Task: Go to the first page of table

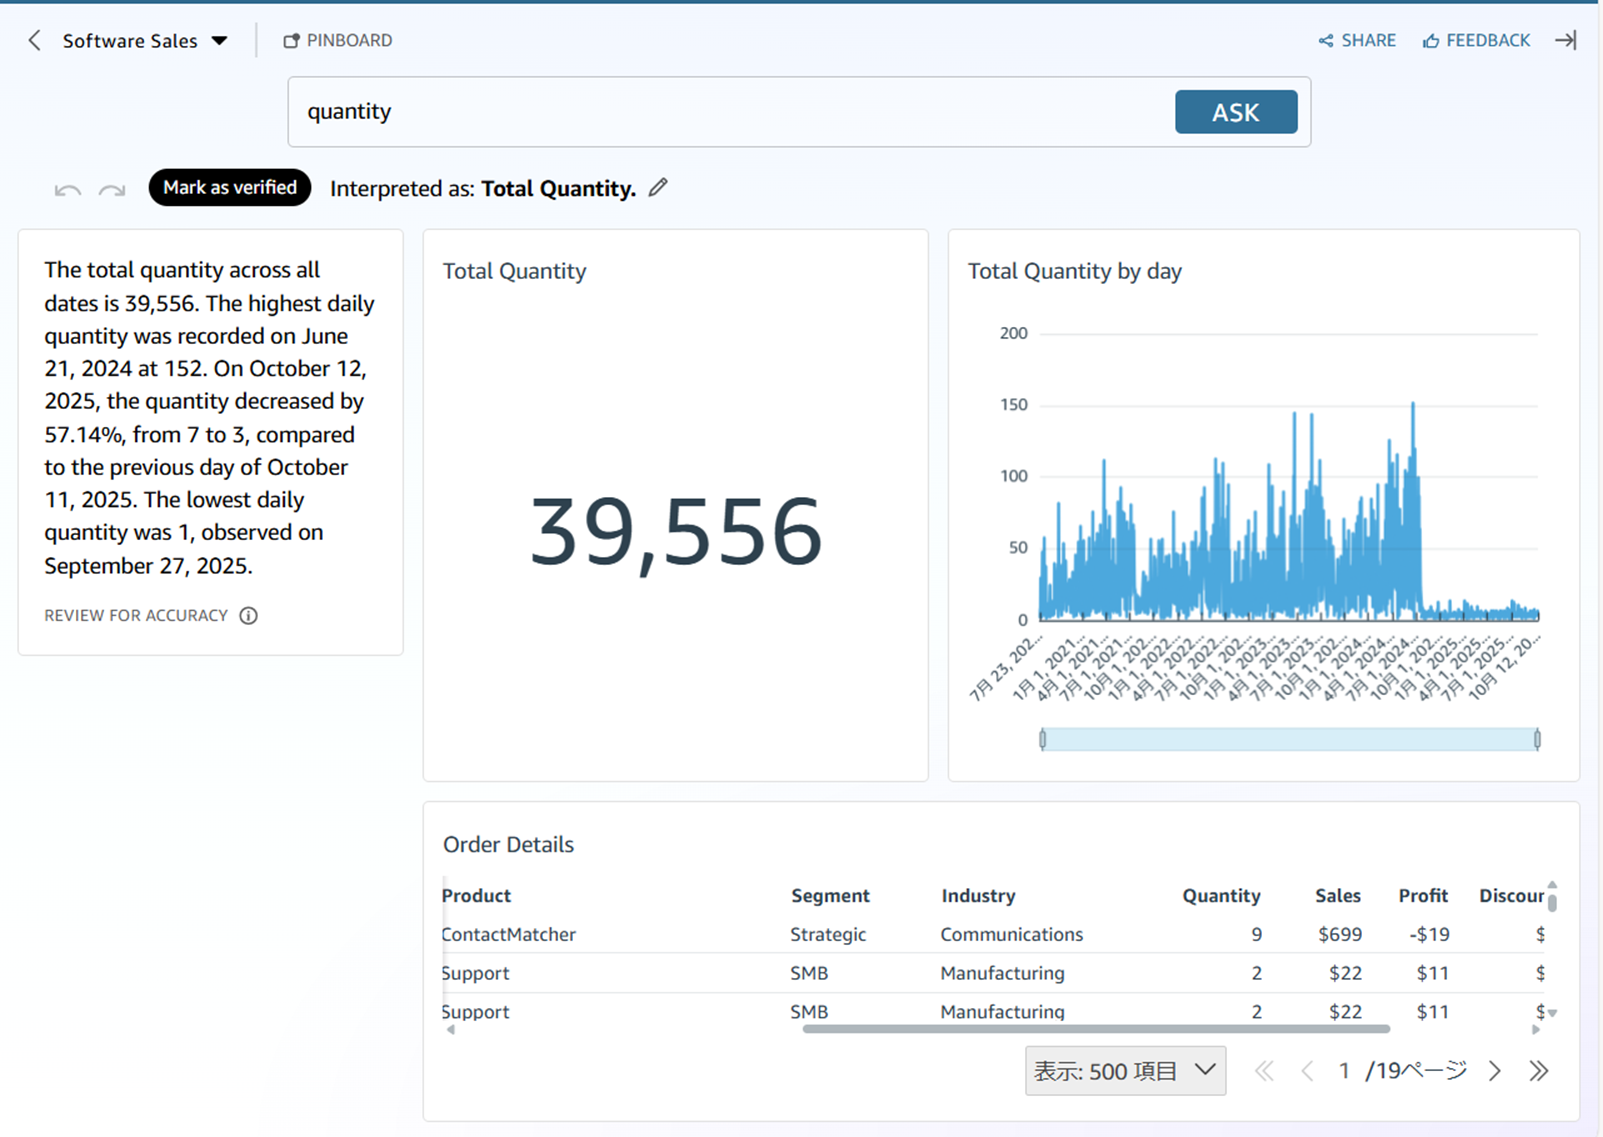Action: pyautogui.click(x=1264, y=1071)
